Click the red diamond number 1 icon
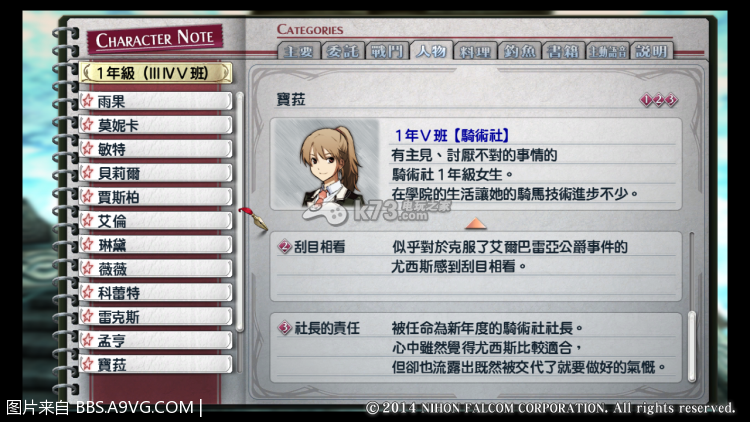Screen dimensions: 750x422 point(646,100)
